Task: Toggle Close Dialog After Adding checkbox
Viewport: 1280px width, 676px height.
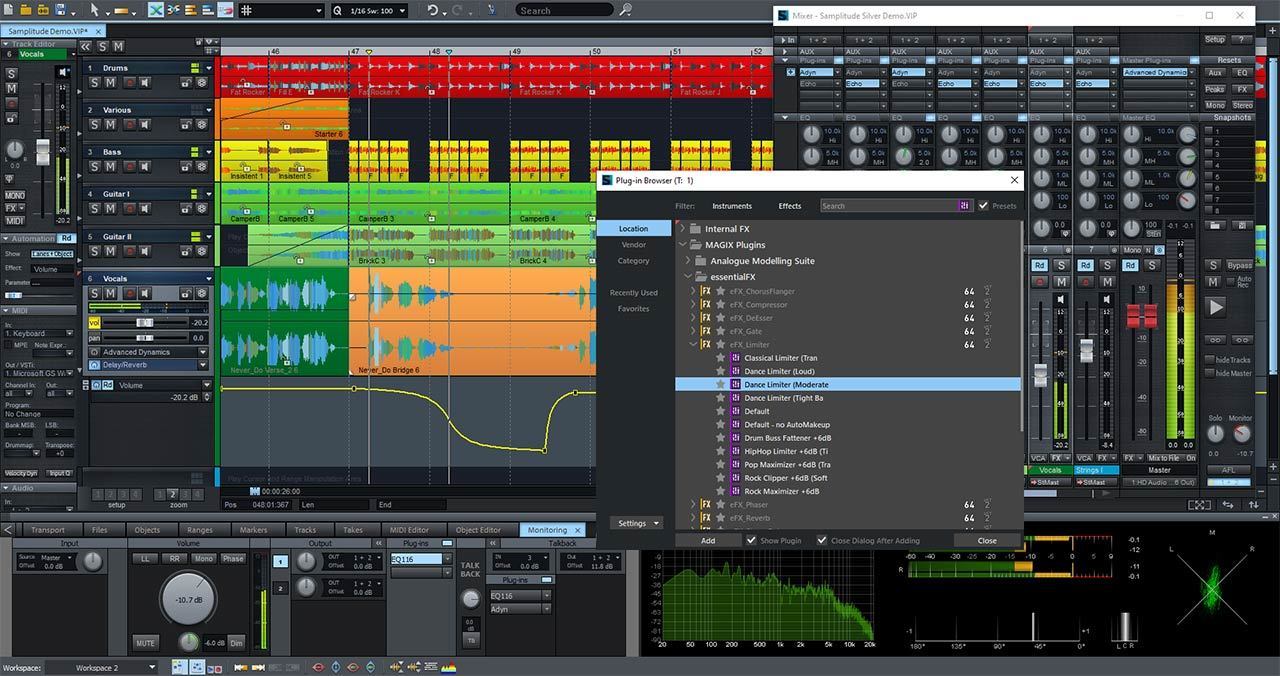Action: pyautogui.click(x=822, y=540)
